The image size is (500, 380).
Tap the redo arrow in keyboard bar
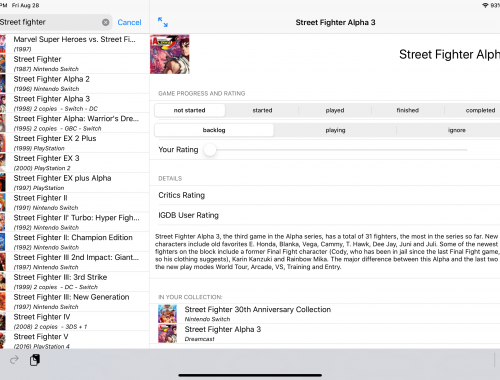[x=14, y=360]
